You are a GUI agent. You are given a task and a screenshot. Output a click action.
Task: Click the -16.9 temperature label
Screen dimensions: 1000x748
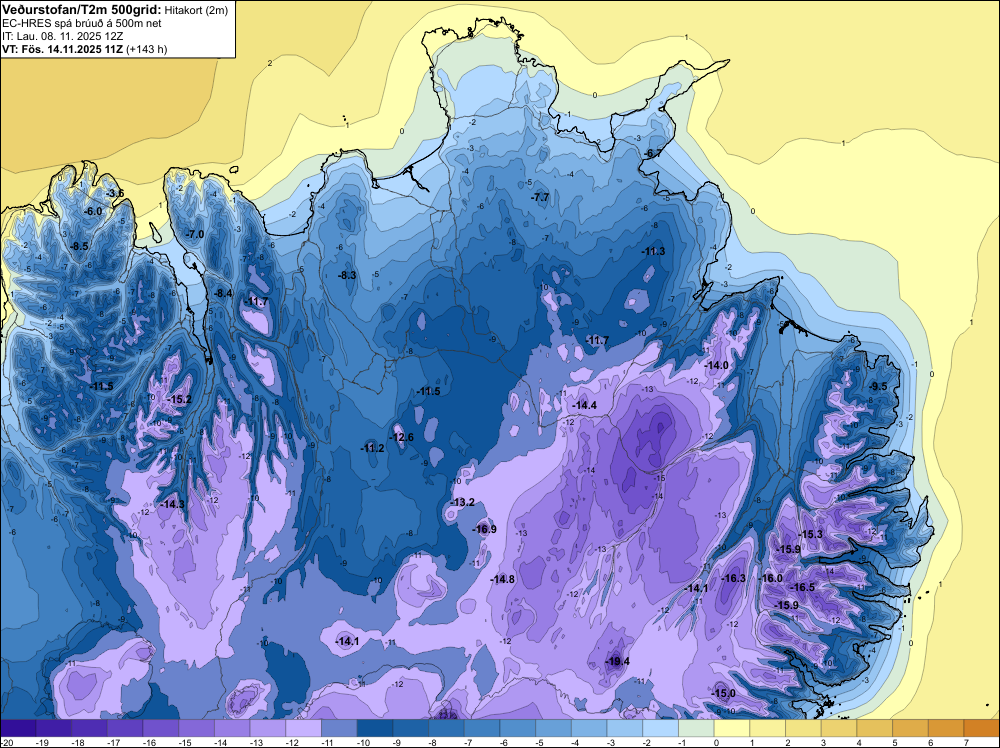(484, 529)
